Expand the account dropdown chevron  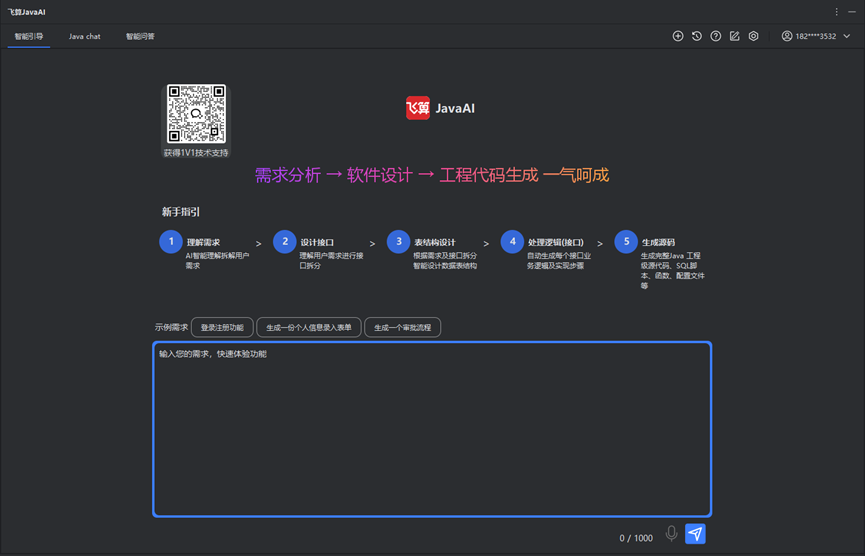847,36
